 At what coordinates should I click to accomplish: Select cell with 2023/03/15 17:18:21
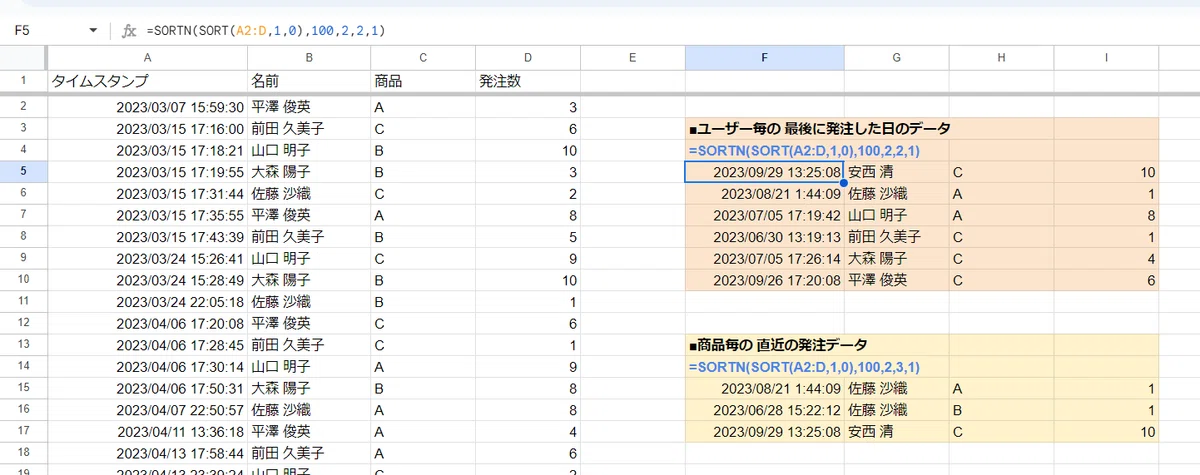(147, 150)
